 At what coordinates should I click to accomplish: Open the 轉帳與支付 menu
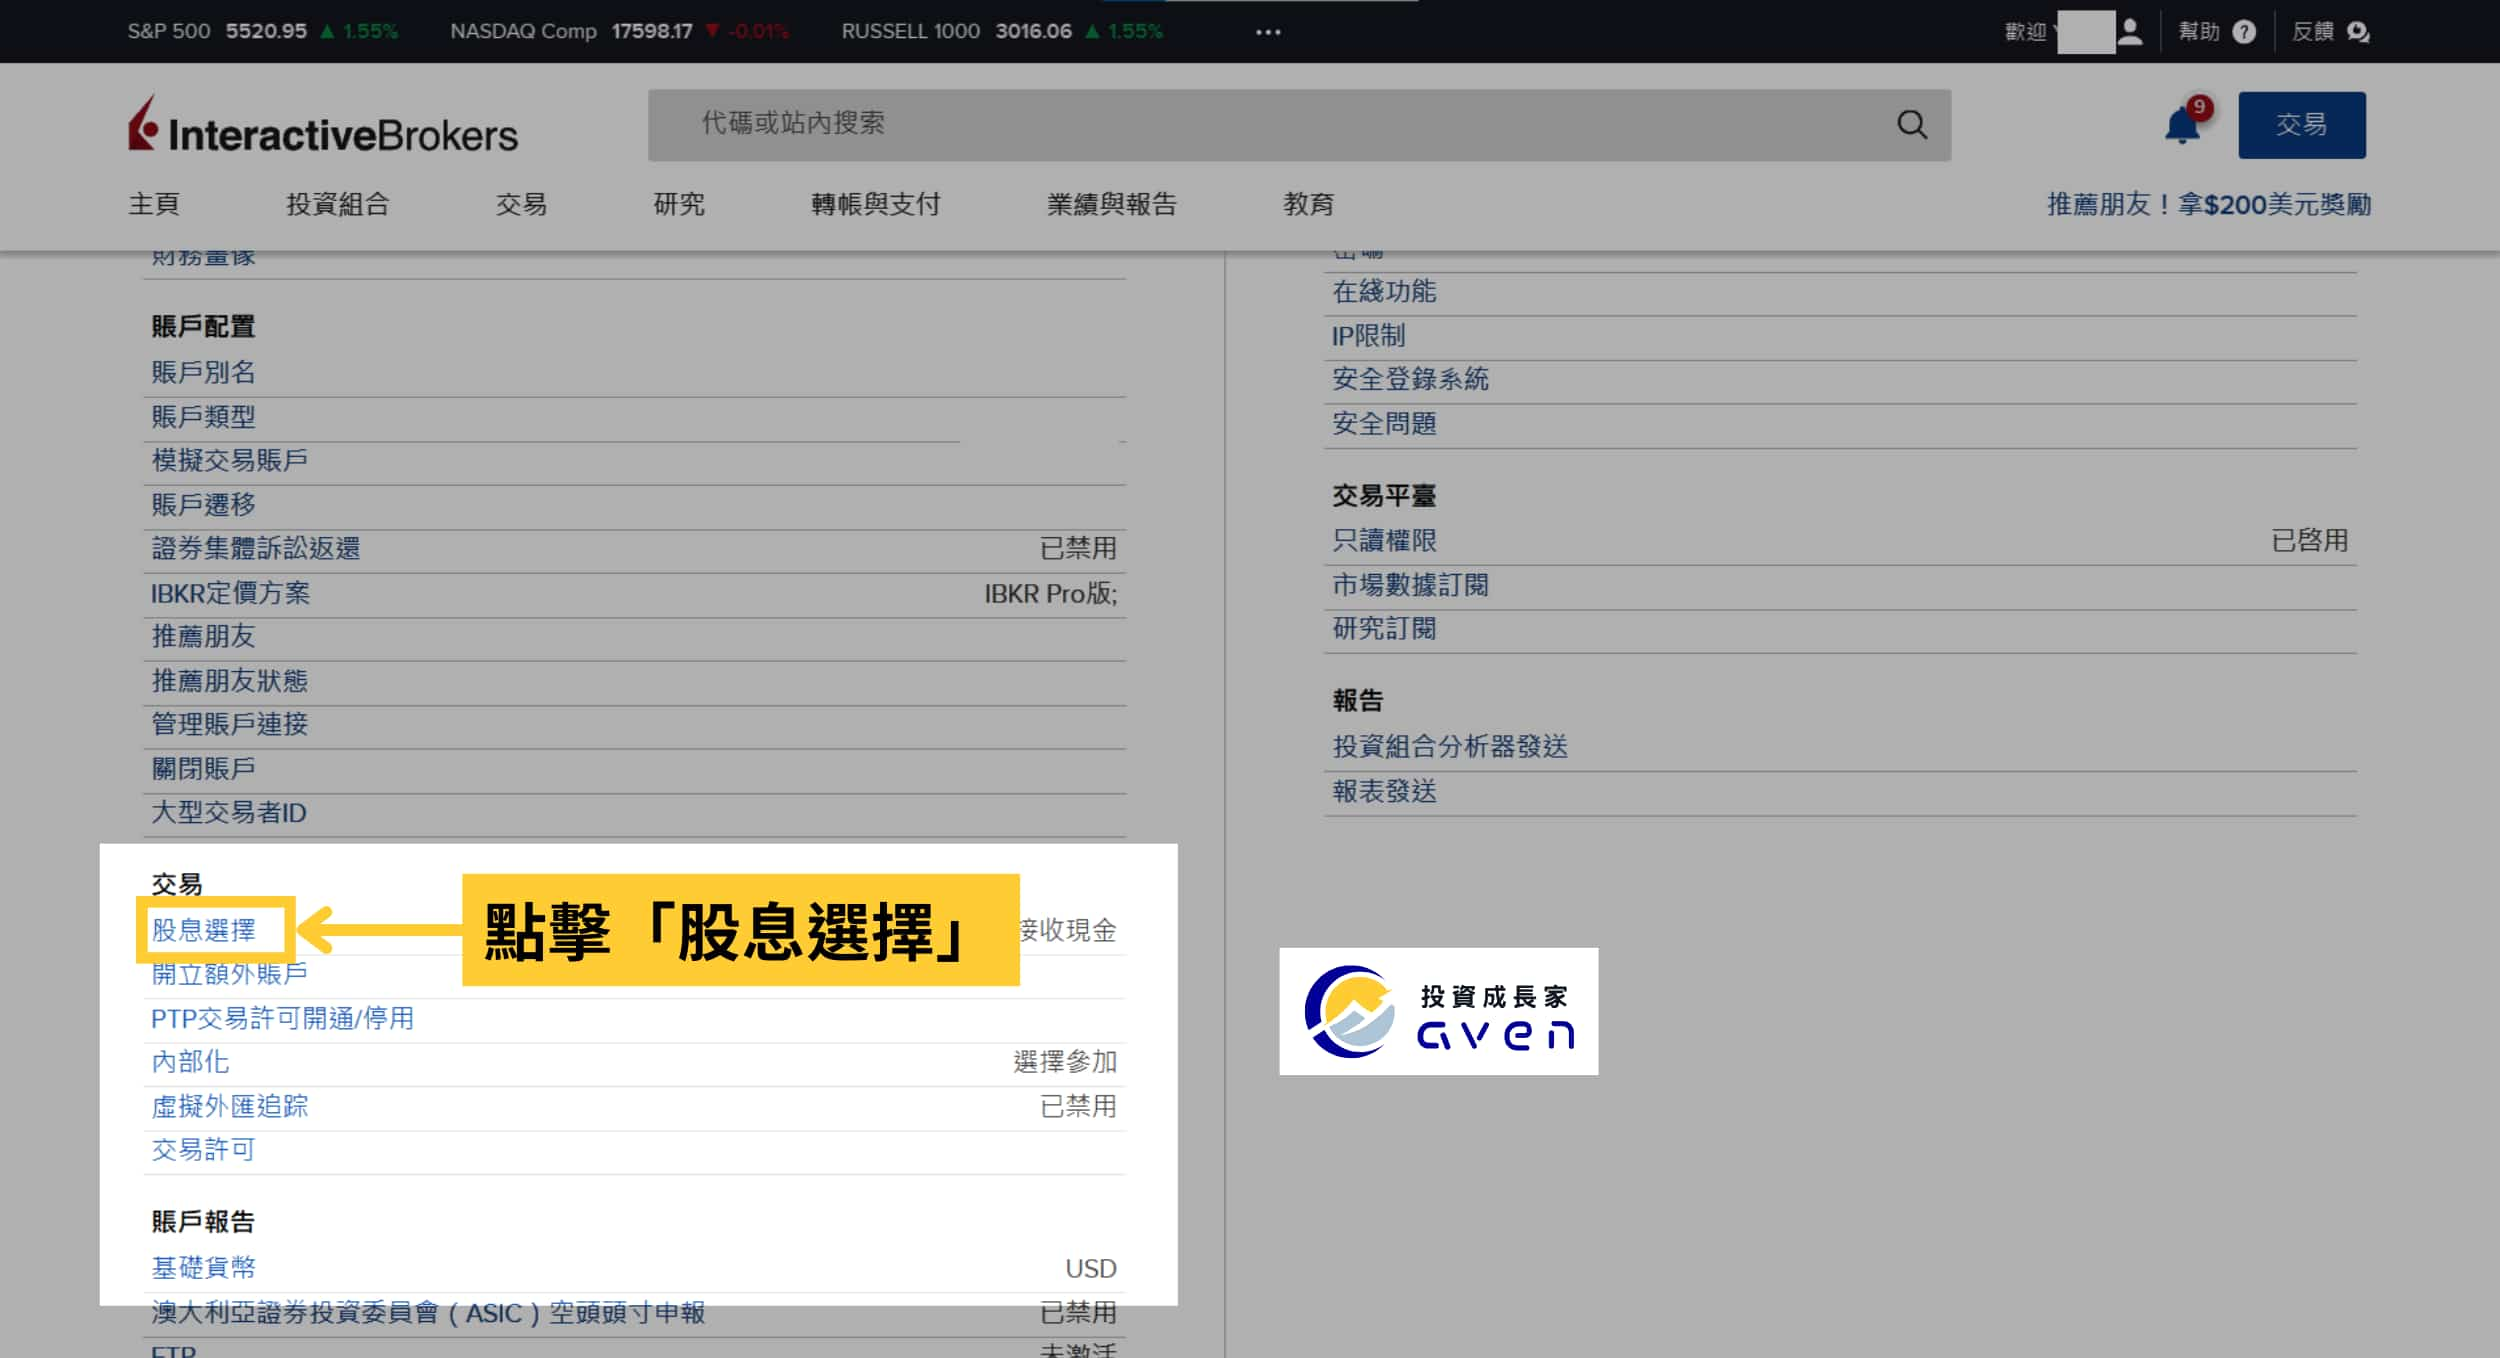coord(876,204)
